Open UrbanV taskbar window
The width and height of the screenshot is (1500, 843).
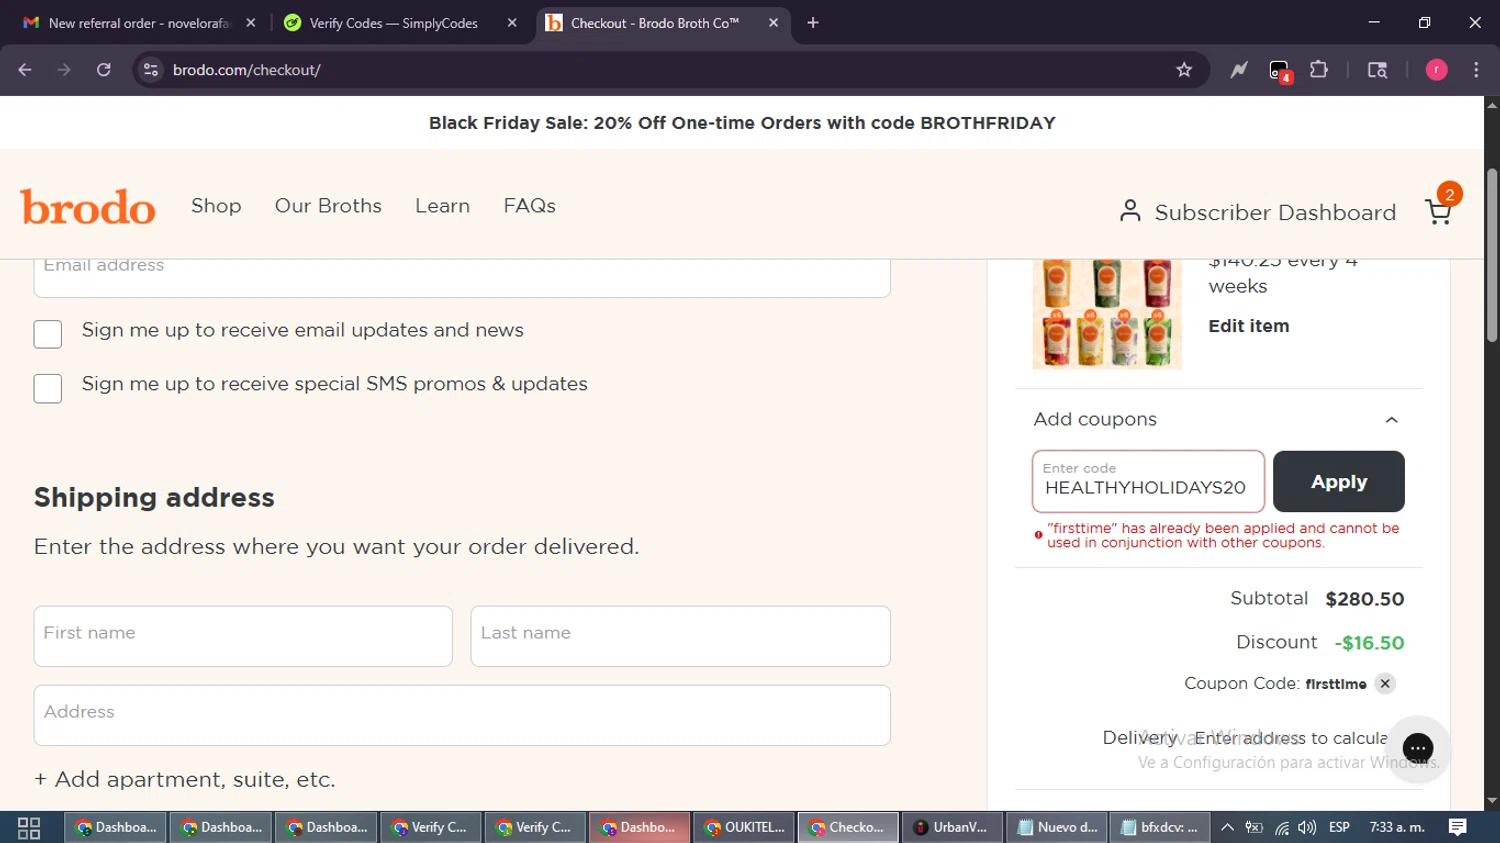click(951, 827)
